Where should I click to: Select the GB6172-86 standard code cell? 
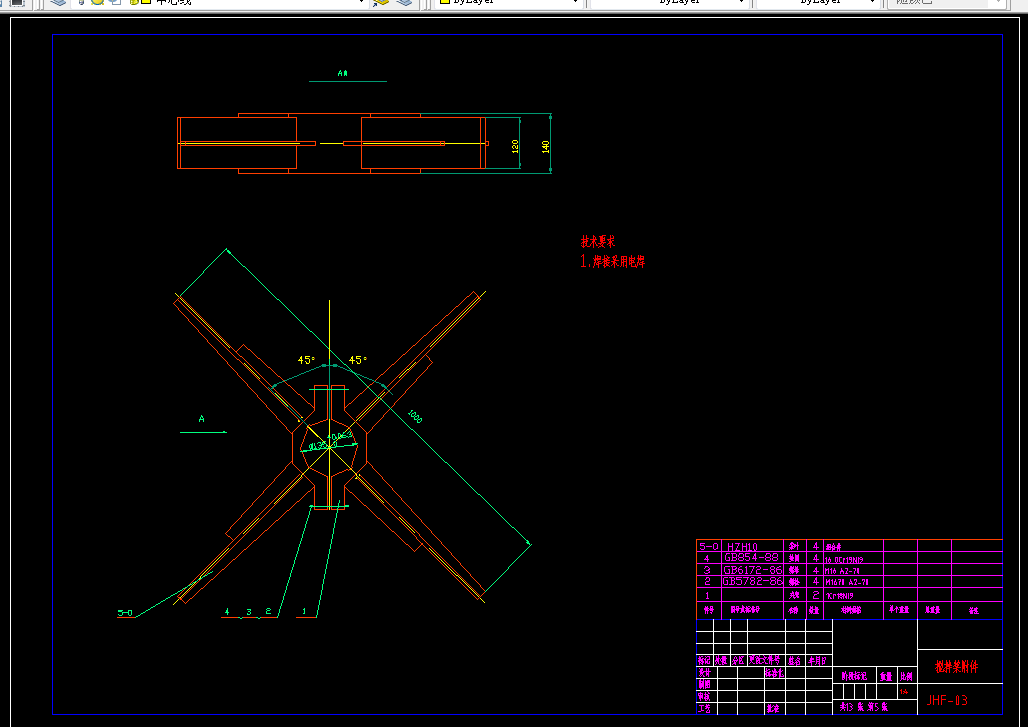coord(753,570)
